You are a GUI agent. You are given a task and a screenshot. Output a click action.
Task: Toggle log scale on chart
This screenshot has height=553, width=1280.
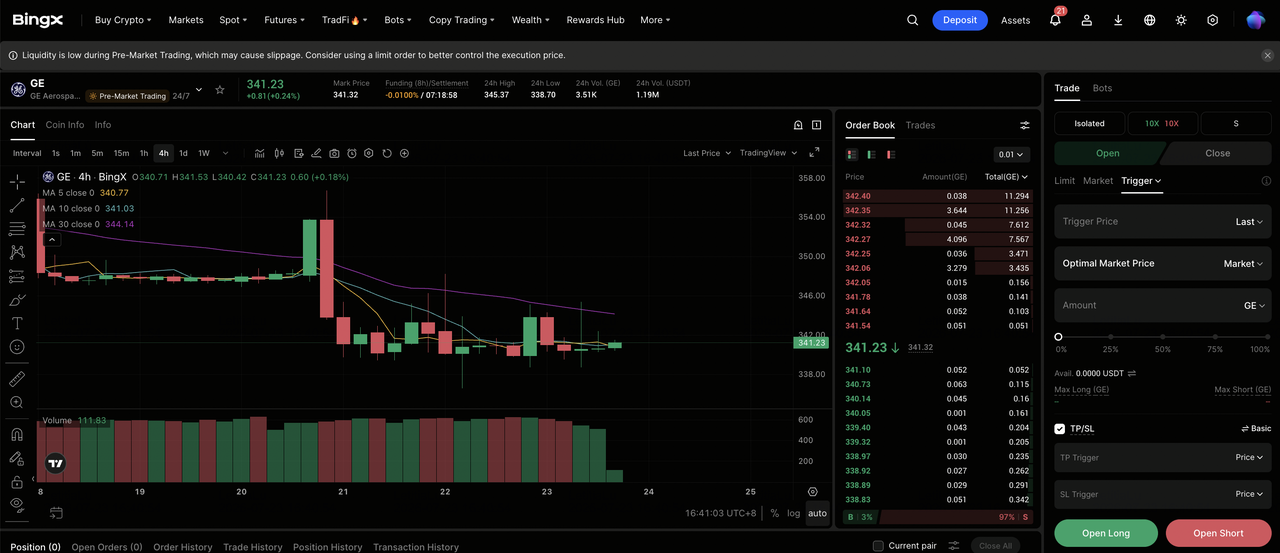[x=794, y=513]
